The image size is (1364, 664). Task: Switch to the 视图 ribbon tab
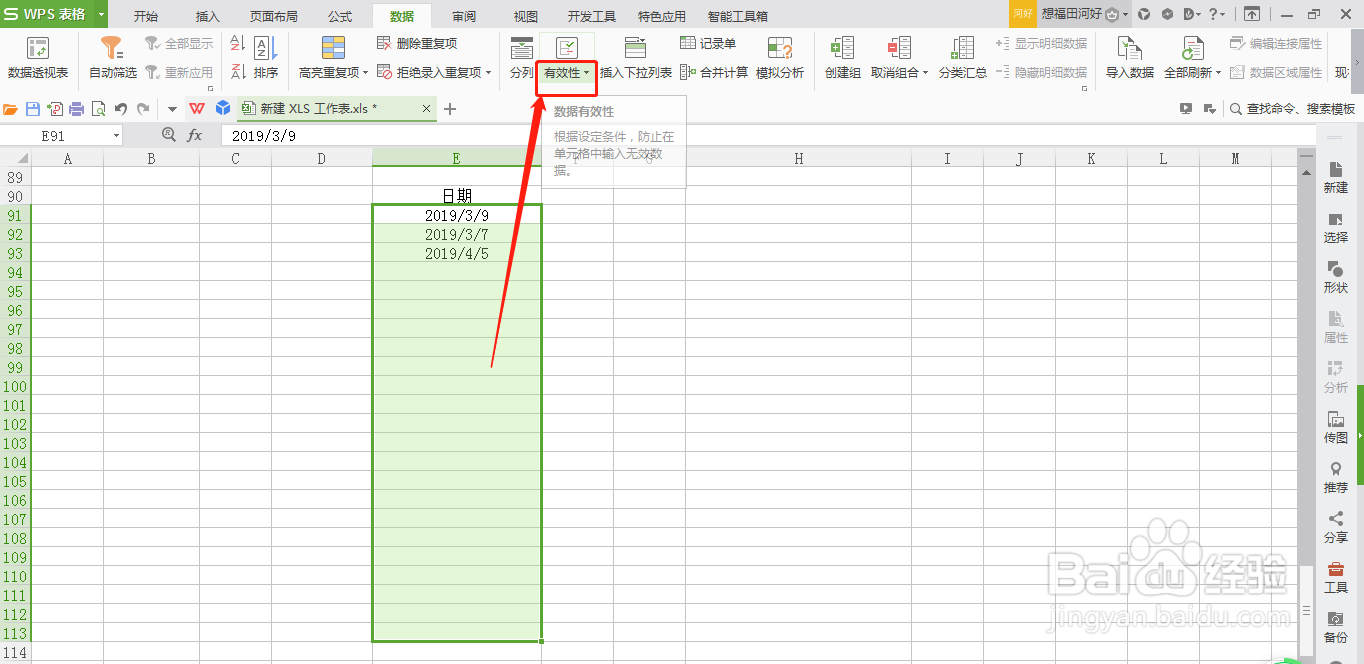click(525, 16)
